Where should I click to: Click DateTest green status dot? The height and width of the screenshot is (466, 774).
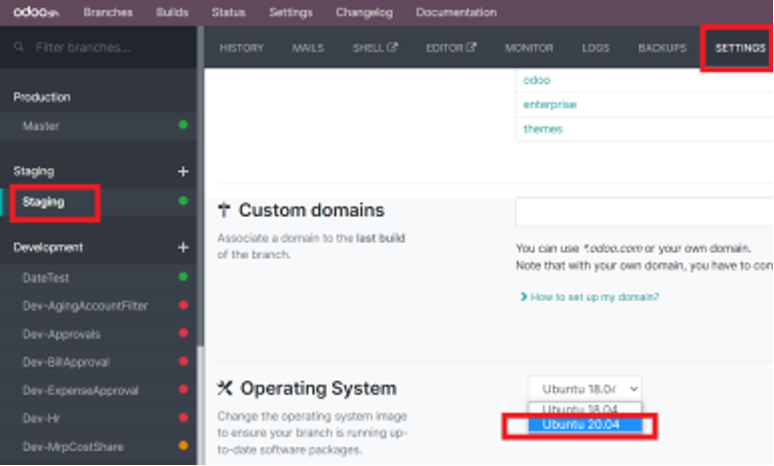[183, 277]
